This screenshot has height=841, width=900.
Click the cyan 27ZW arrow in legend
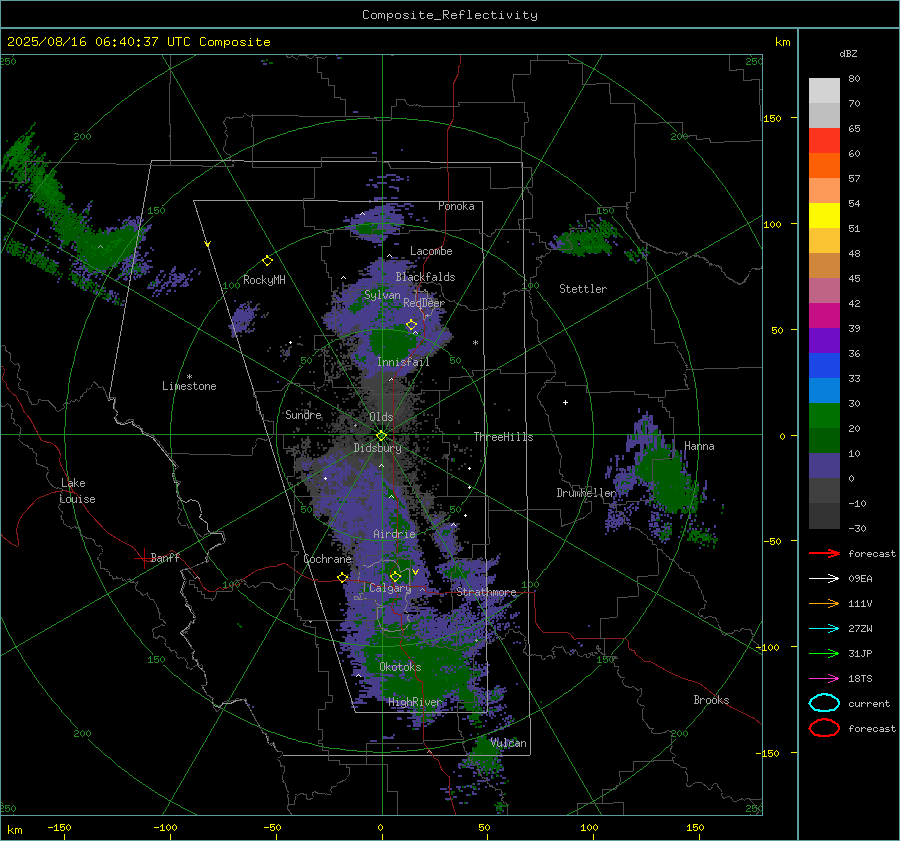coord(824,629)
